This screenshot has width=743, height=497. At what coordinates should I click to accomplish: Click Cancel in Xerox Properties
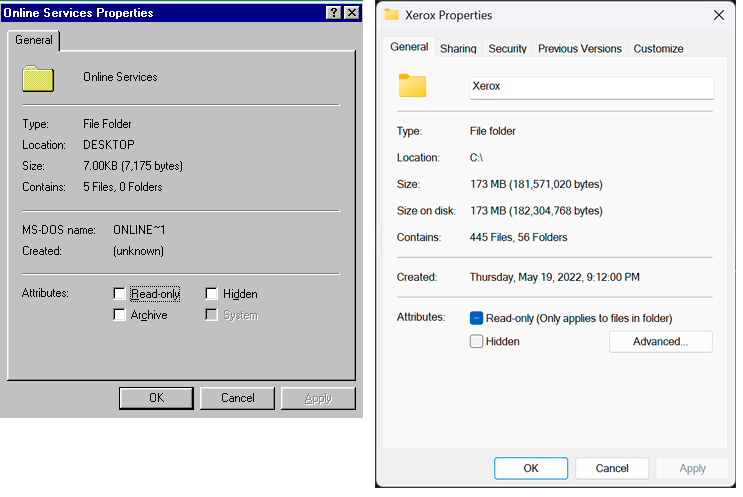coord(612,468)
